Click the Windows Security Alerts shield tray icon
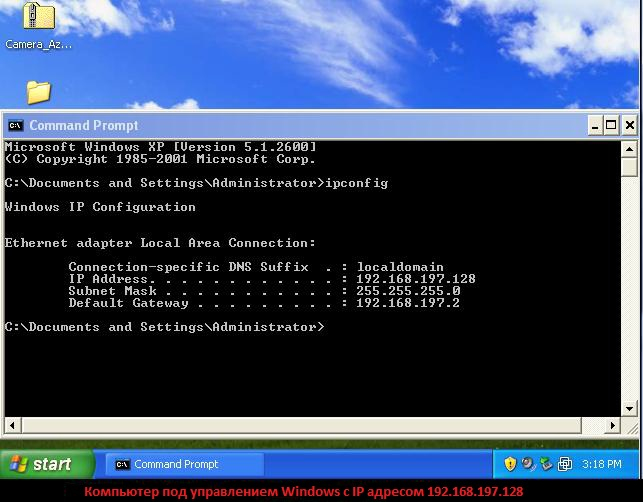This screenshot has width=643, height=502. coord(510,464)
